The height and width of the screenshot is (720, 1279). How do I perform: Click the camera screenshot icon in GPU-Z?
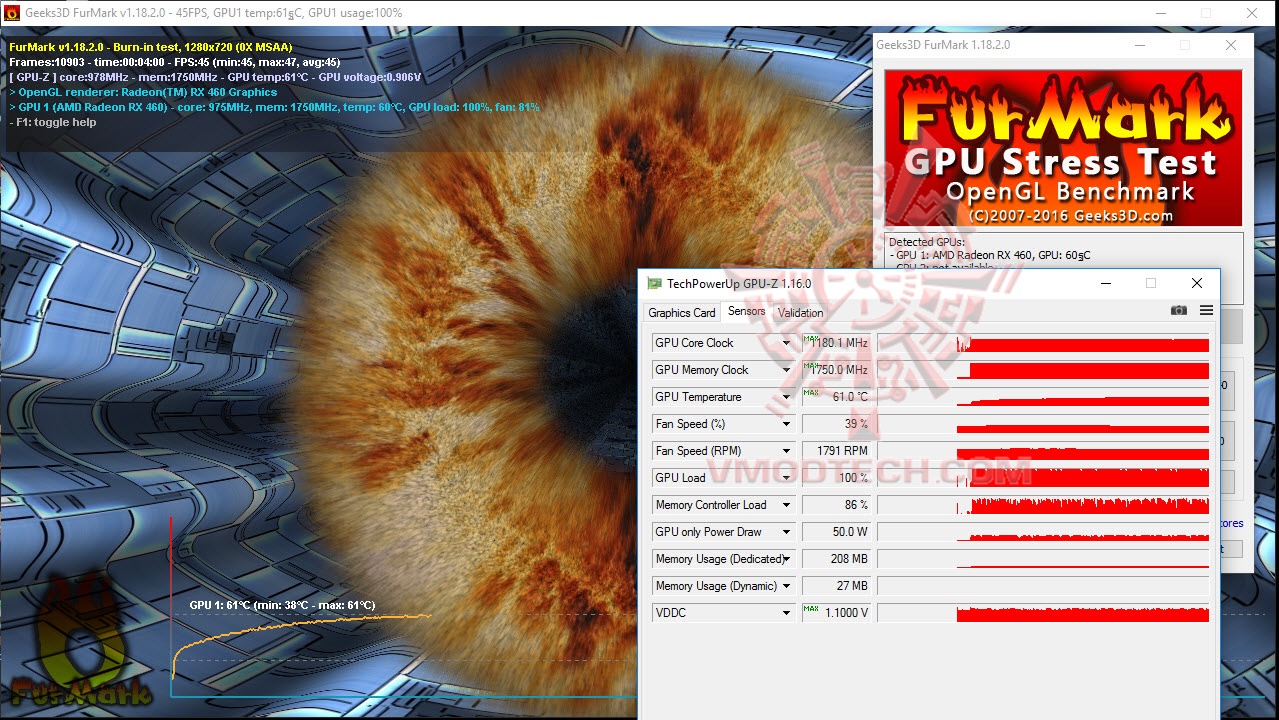[x=1179, y=311]
